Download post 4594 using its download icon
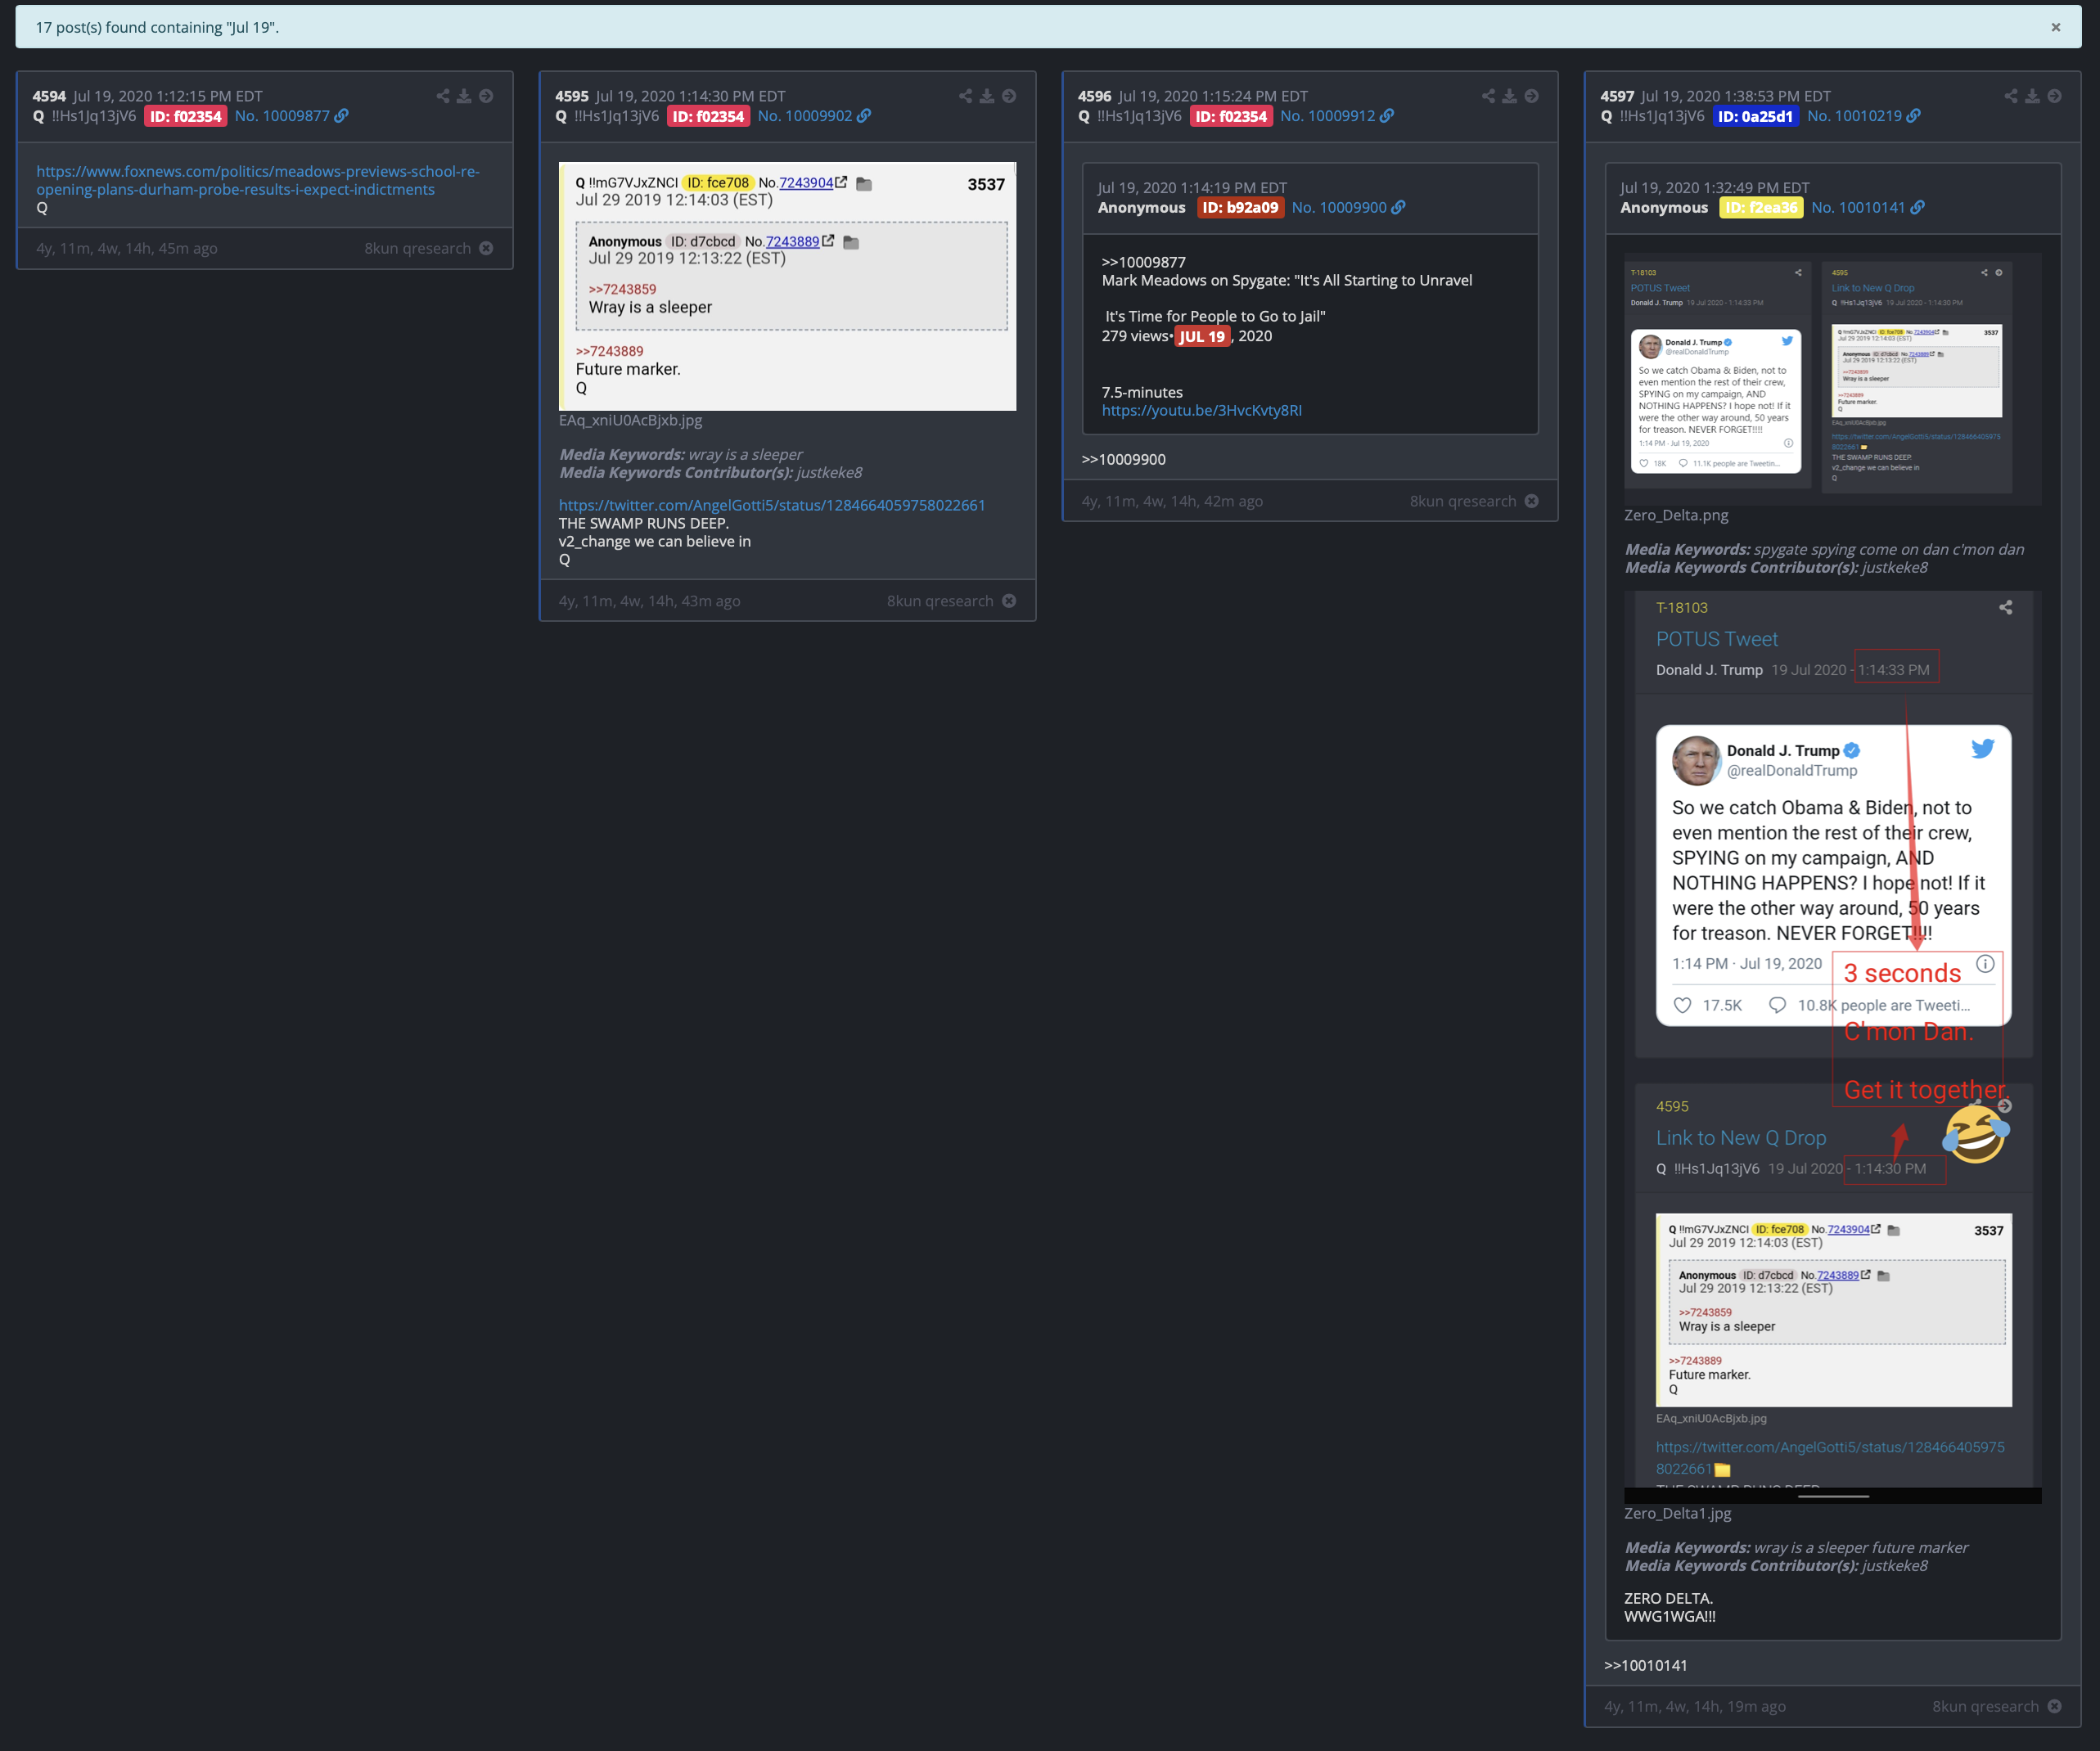Screen dimensions: 2100x1751 click(464, 96)
